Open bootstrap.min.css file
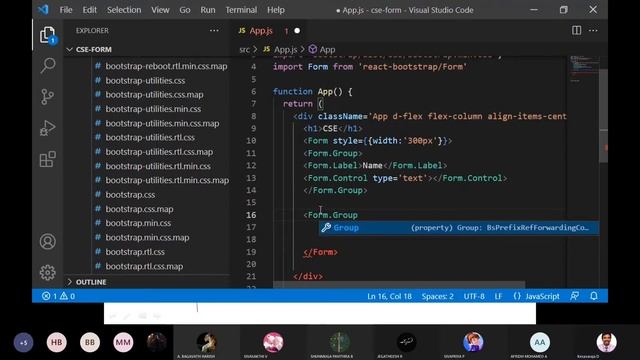The height and width of the screenshot is (360, 640). coord(138,223)
